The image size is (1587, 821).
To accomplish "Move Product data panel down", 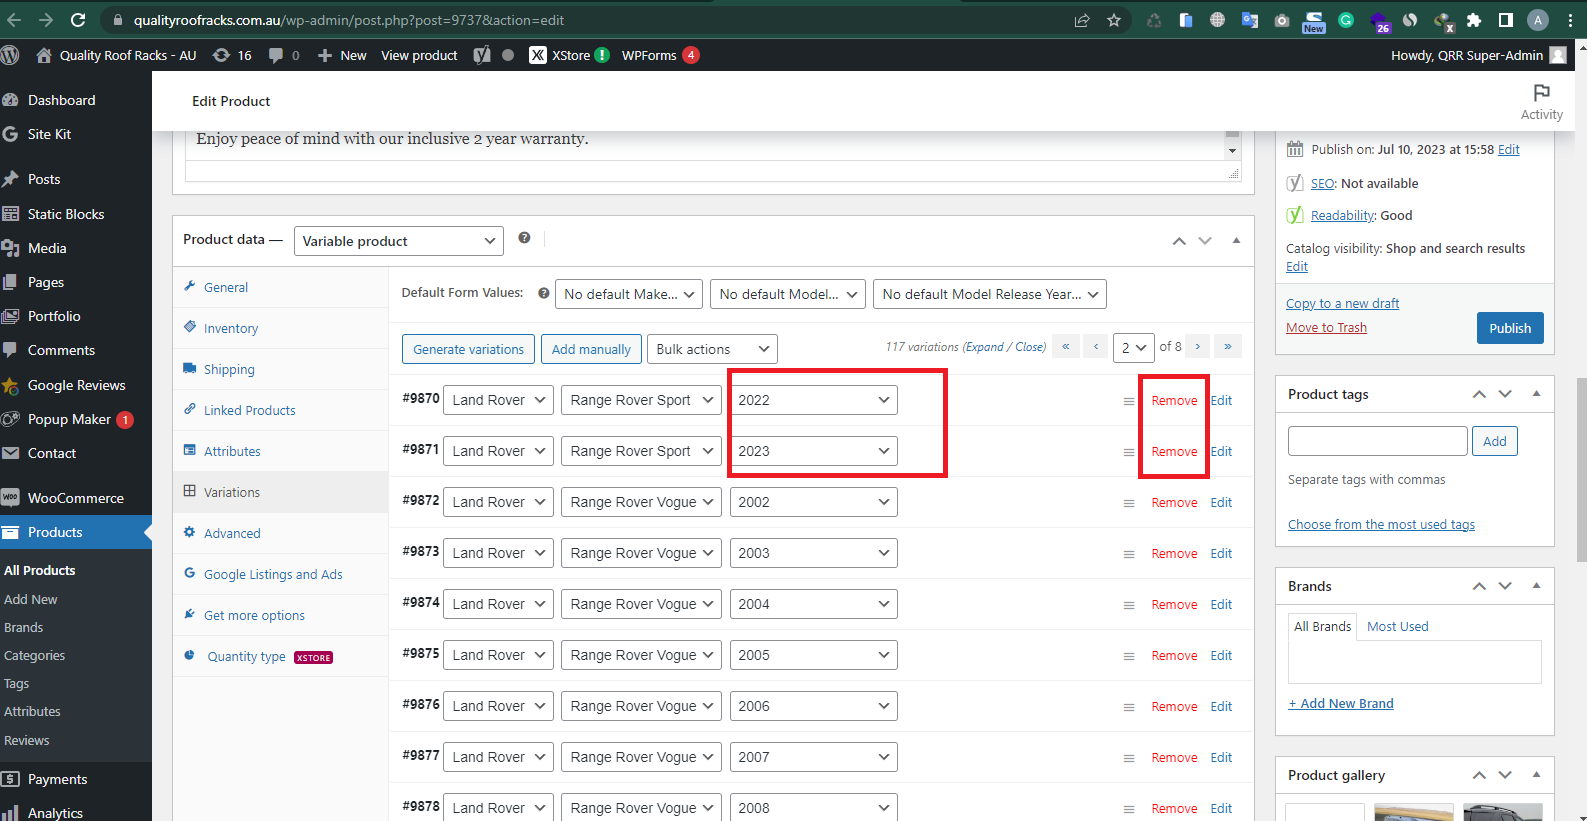I will click(x=1205, y=241).
